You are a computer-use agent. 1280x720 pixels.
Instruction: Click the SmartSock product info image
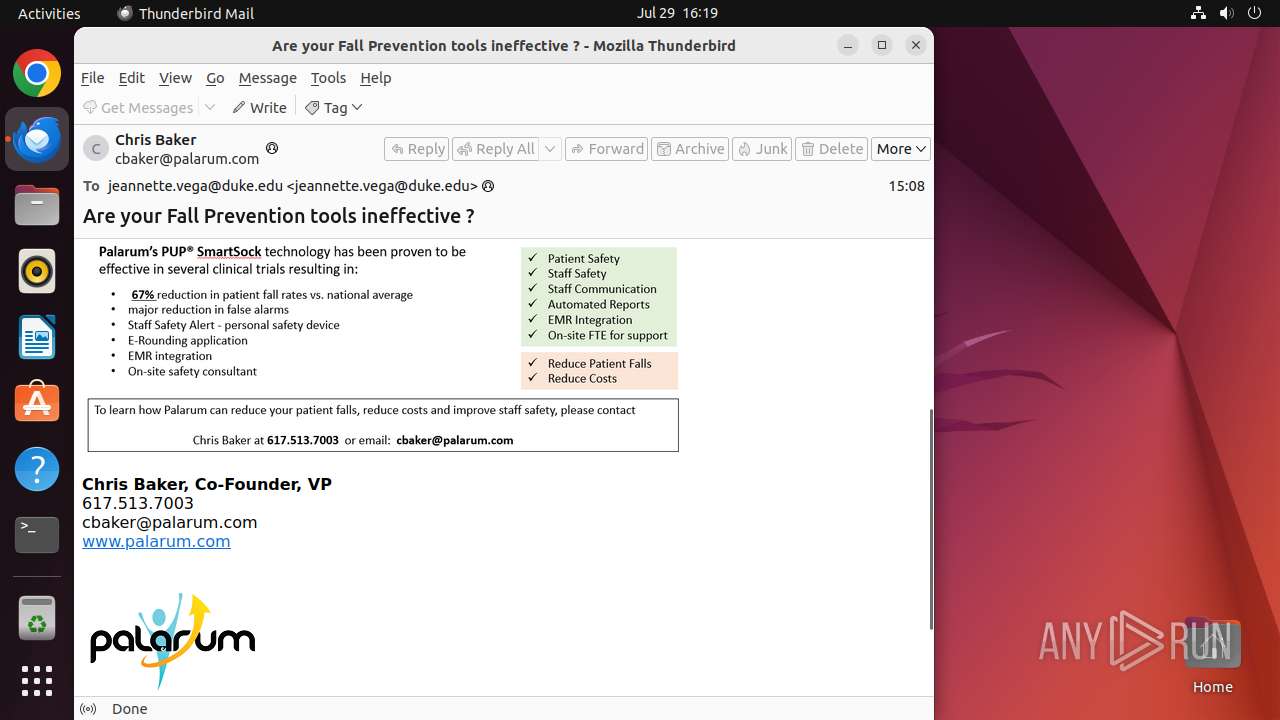click(x=384, y=347)
